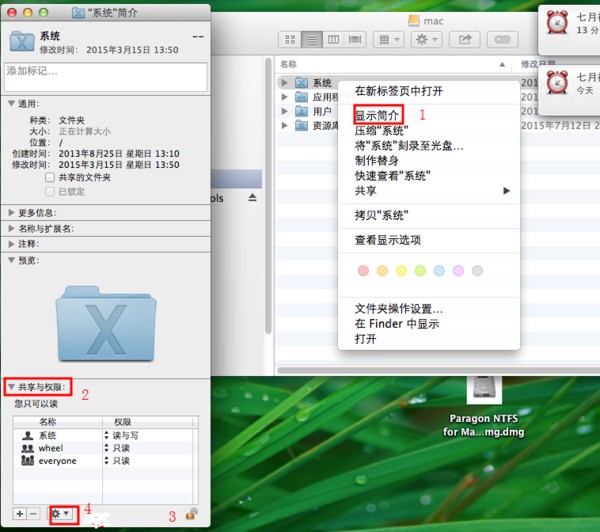Click the single-user icon beside 系统 permission
The height and width of the screenshot is (532, 600).
[x=28, y=436]
